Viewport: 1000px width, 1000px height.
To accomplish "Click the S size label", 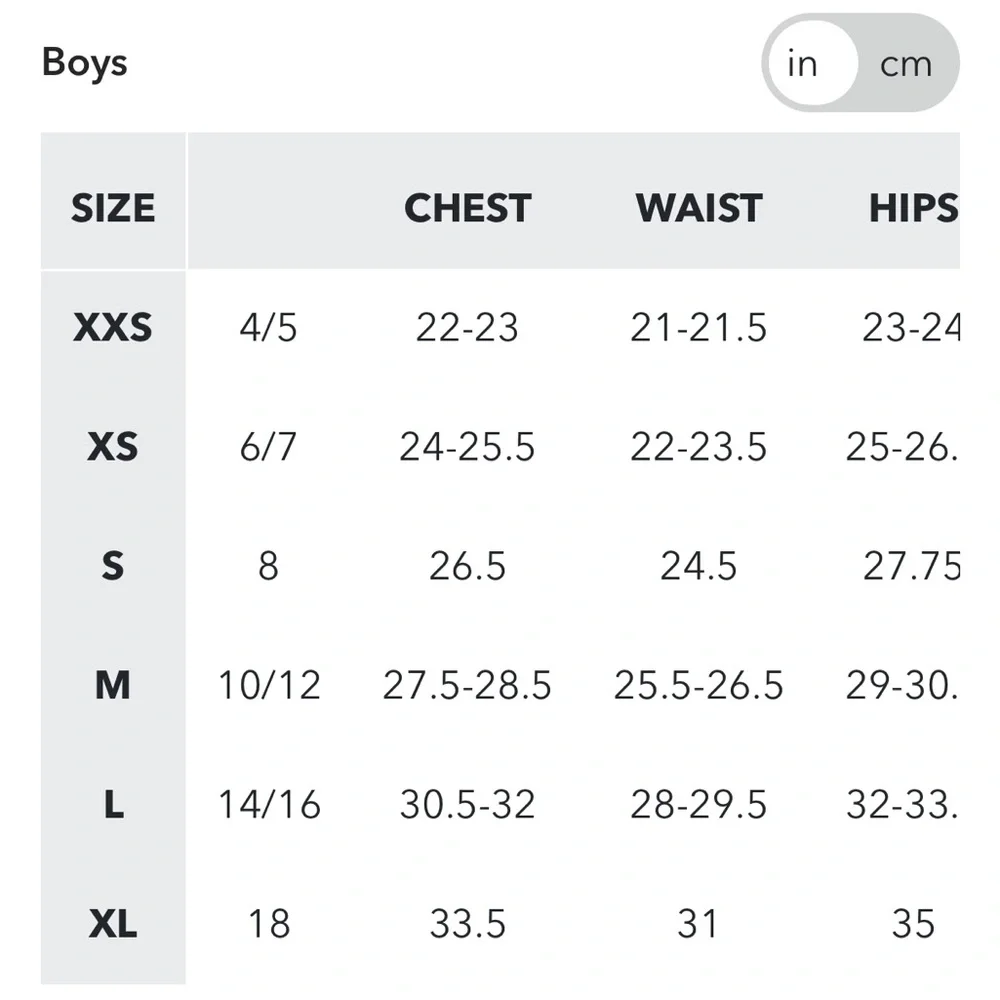I will coord(112,566).
